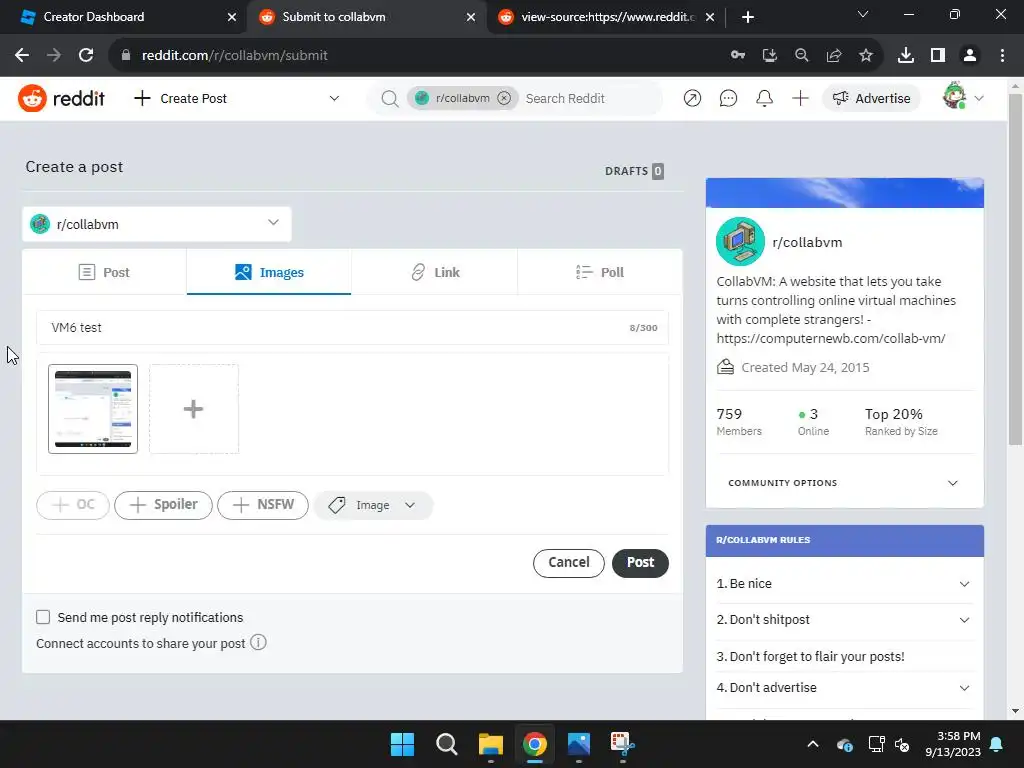The image size is (1024, 768).
Task: Switch to the Post tab
Action: point(104,272)
